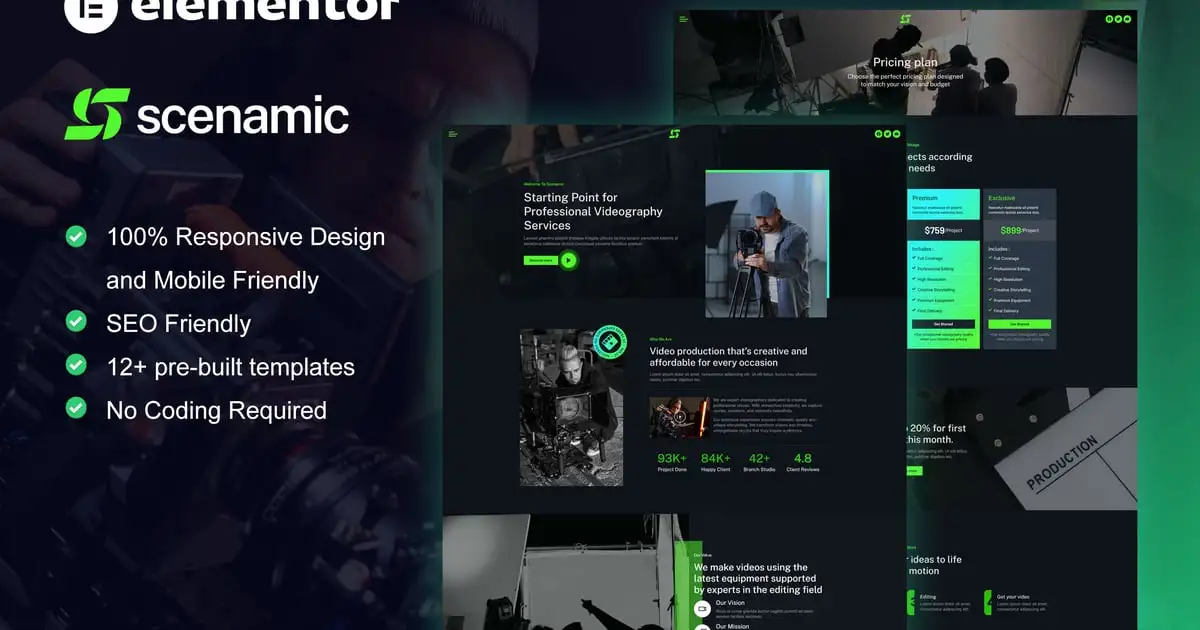
Task: Click check icon beside 100% Responsive Design
Action: [x=75, y=236]
